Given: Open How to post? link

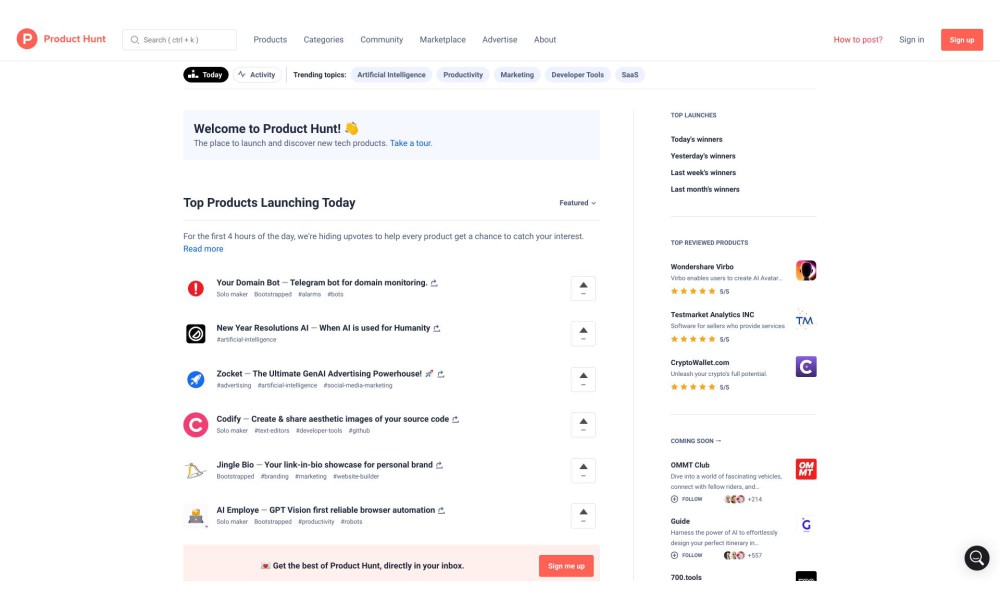Looking at the screenshot, I should pos(858,40).
